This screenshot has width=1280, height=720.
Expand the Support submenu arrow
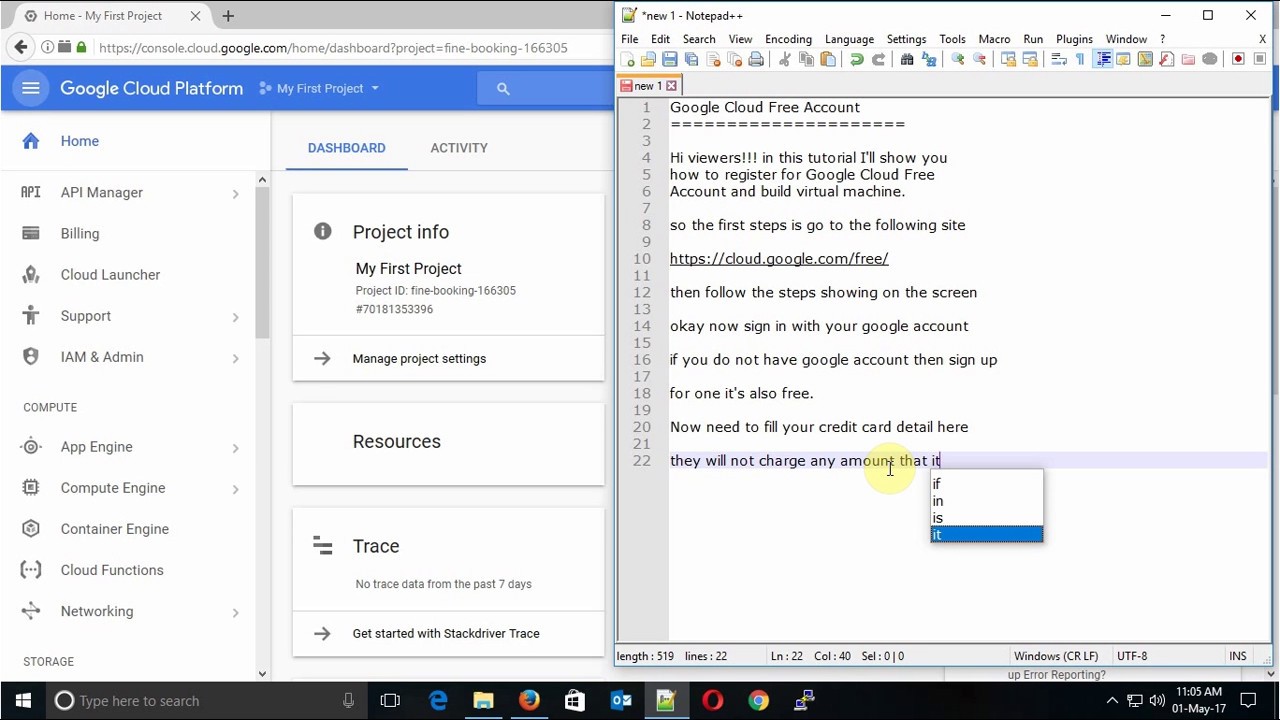tap(236, 317)
